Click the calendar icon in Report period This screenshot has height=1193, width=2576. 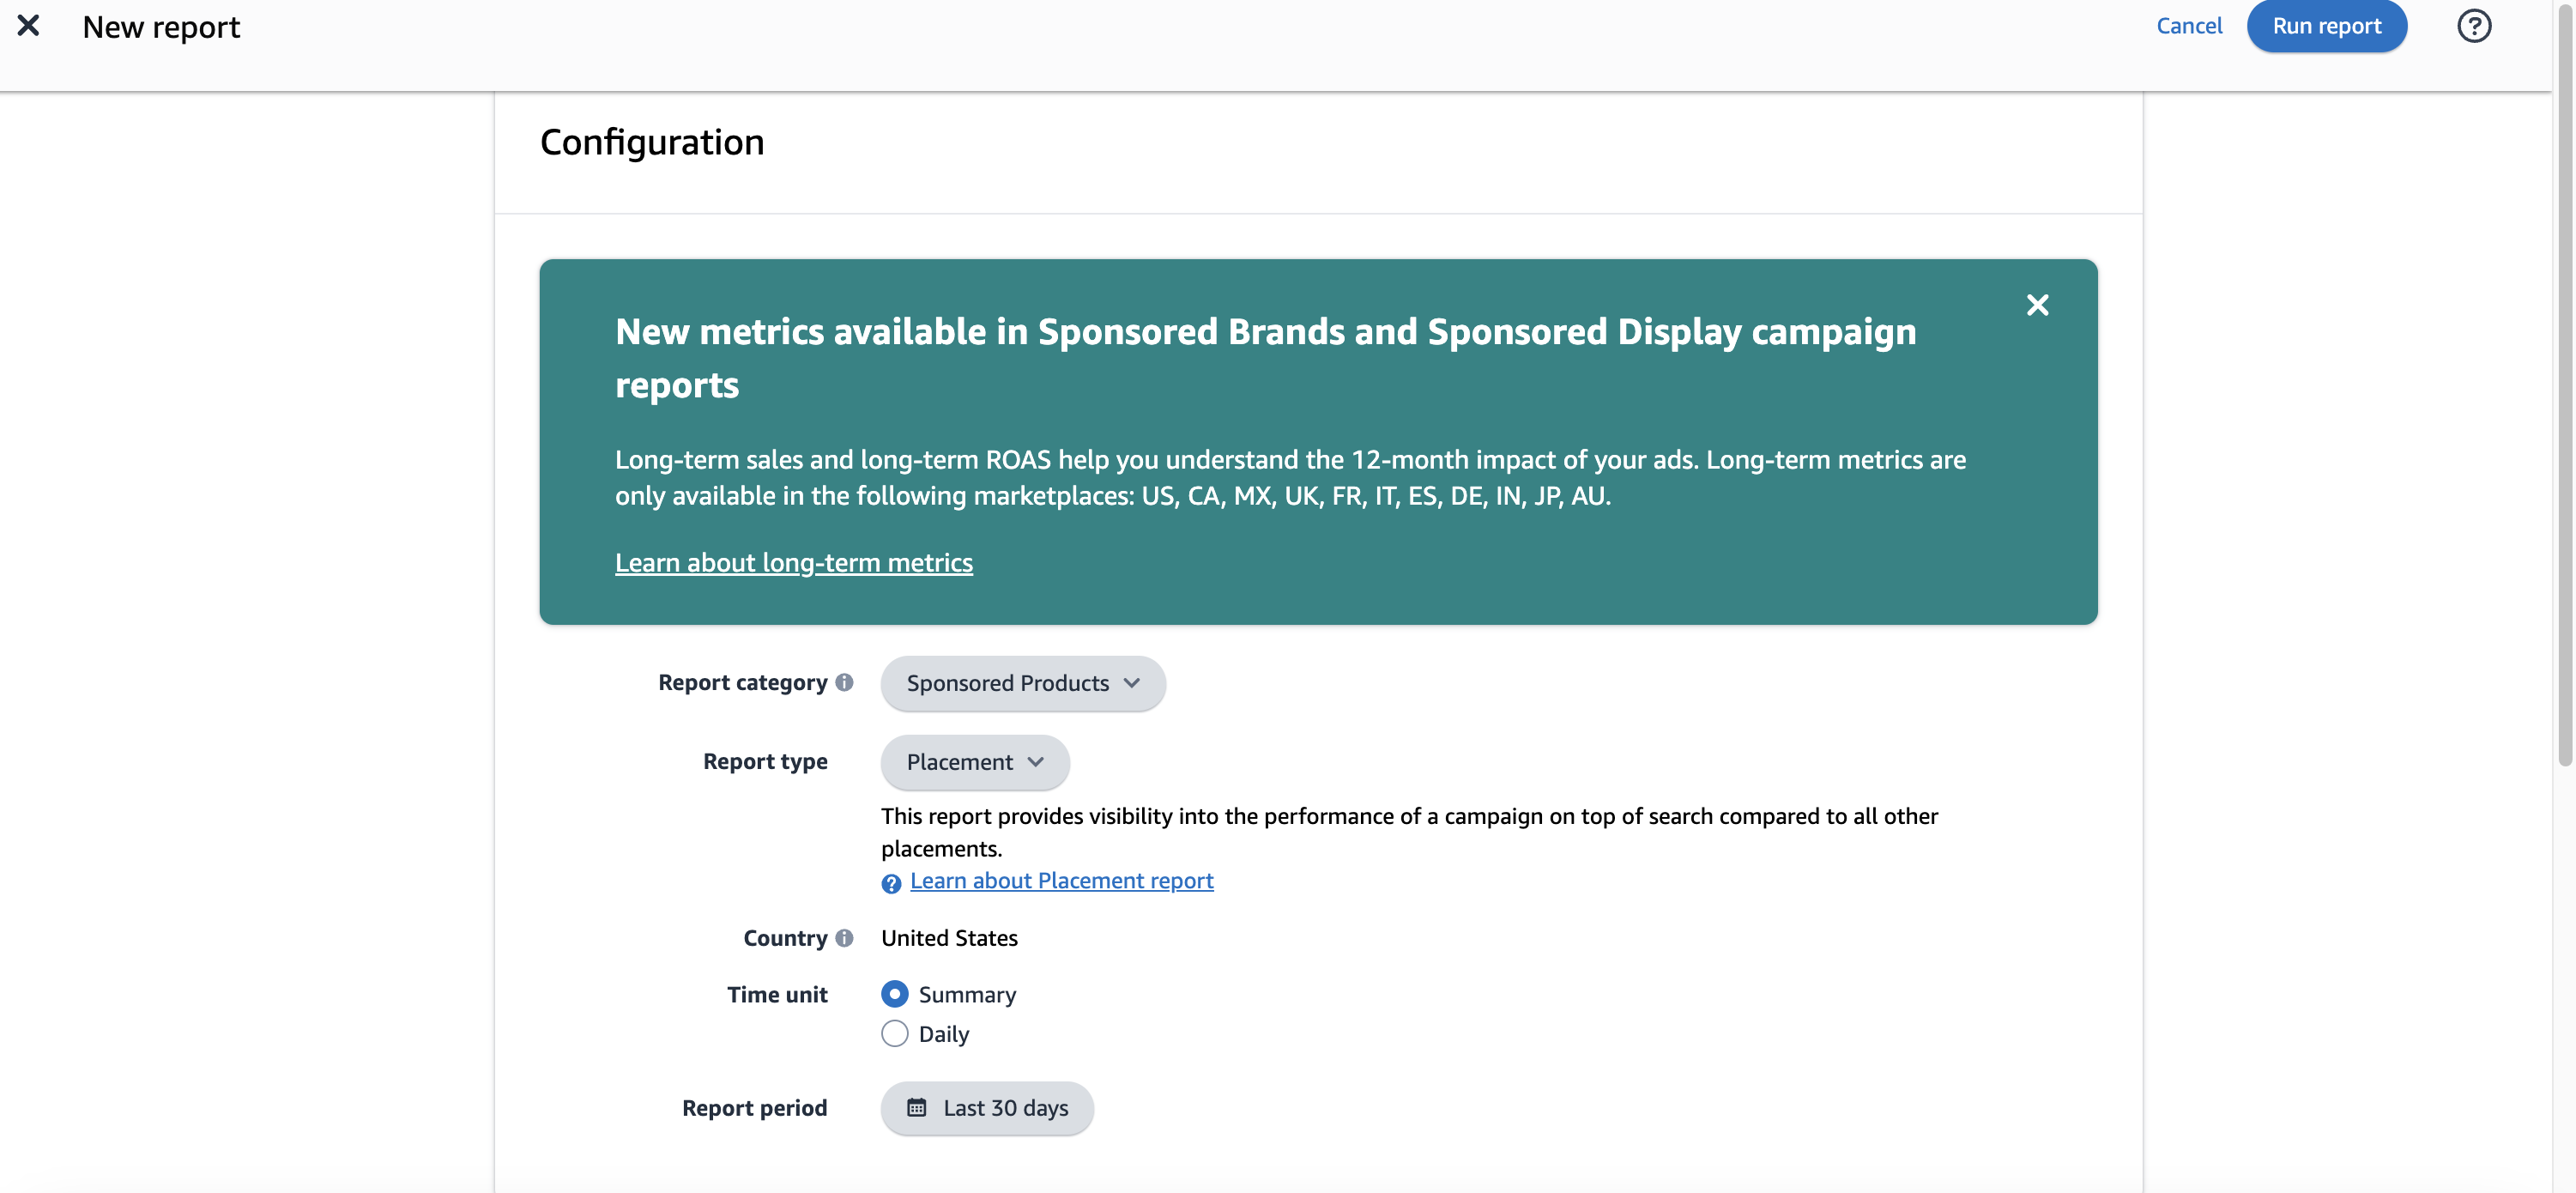[x=916, y=1107]
